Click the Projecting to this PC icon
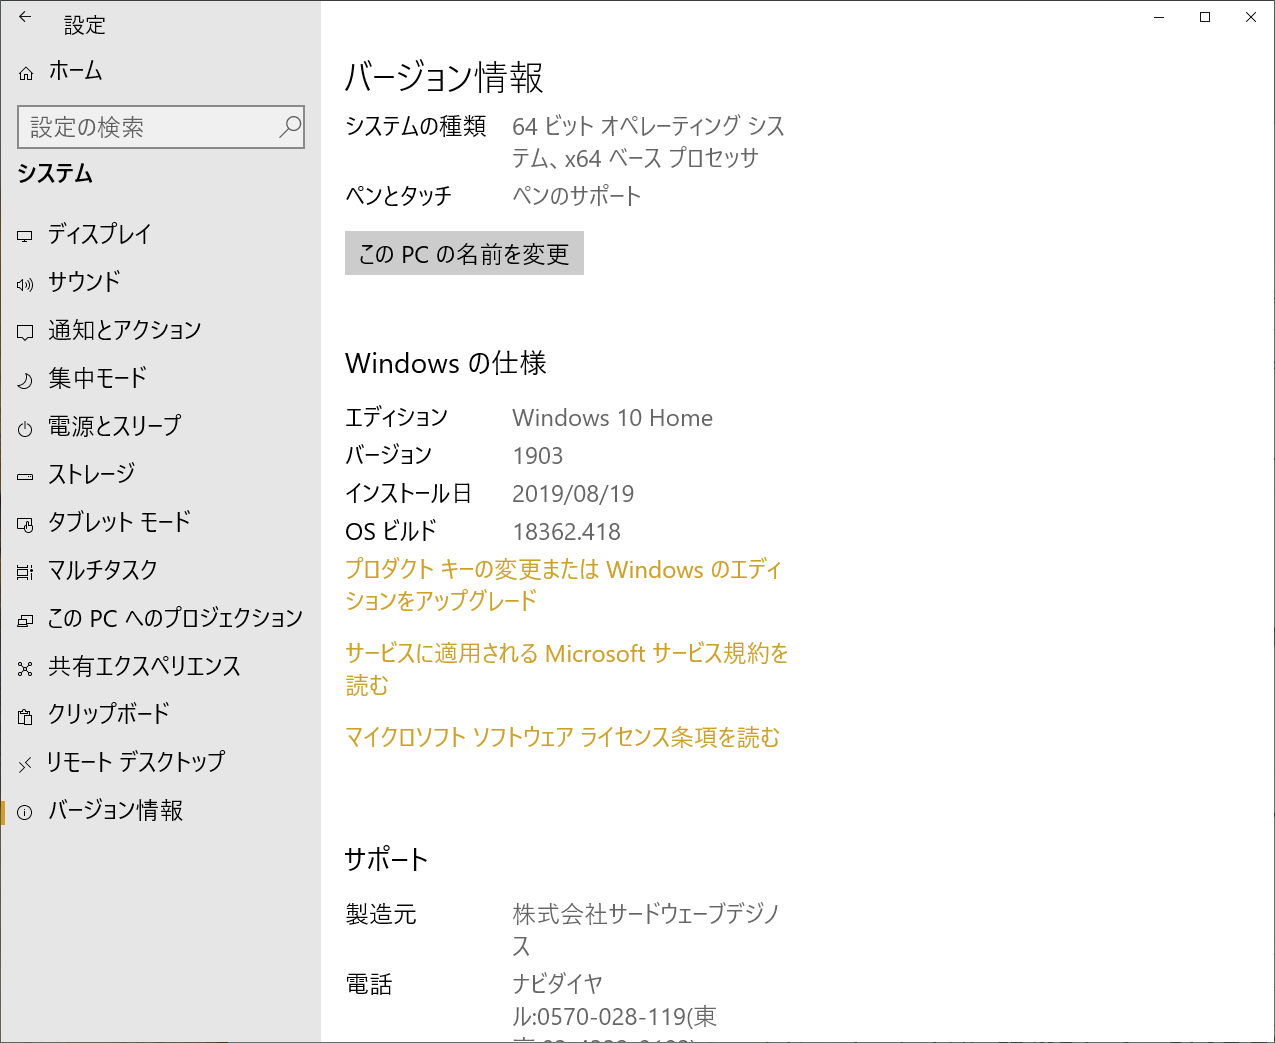Image resolution: width=1275 pixels, height=1043 pixels. coord(25,621)
